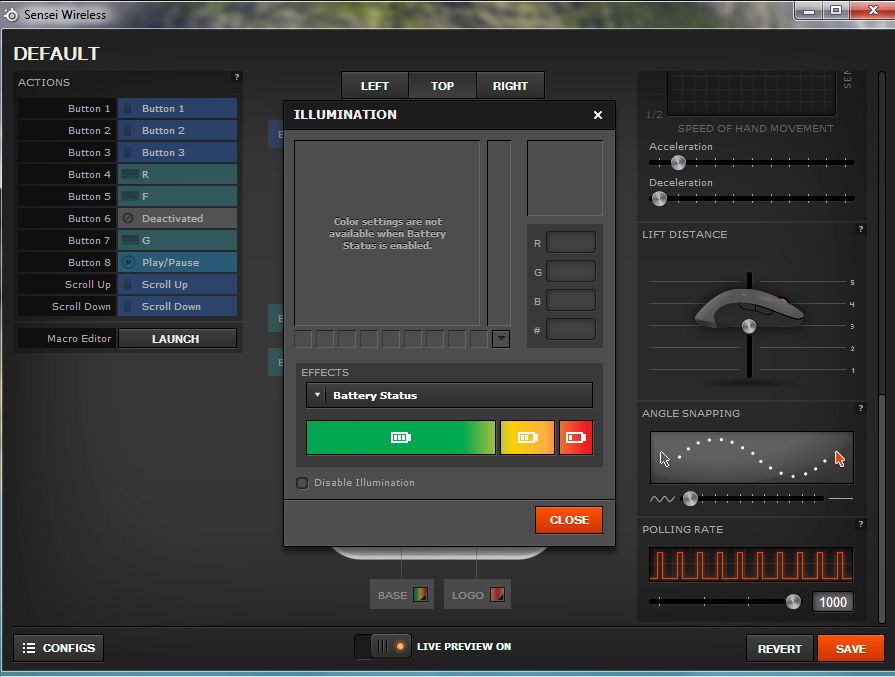Click the help question mark in Actions panel
The height and width of the screenshot is (677, 895).
pyautogui.click(x=237, y=77)
